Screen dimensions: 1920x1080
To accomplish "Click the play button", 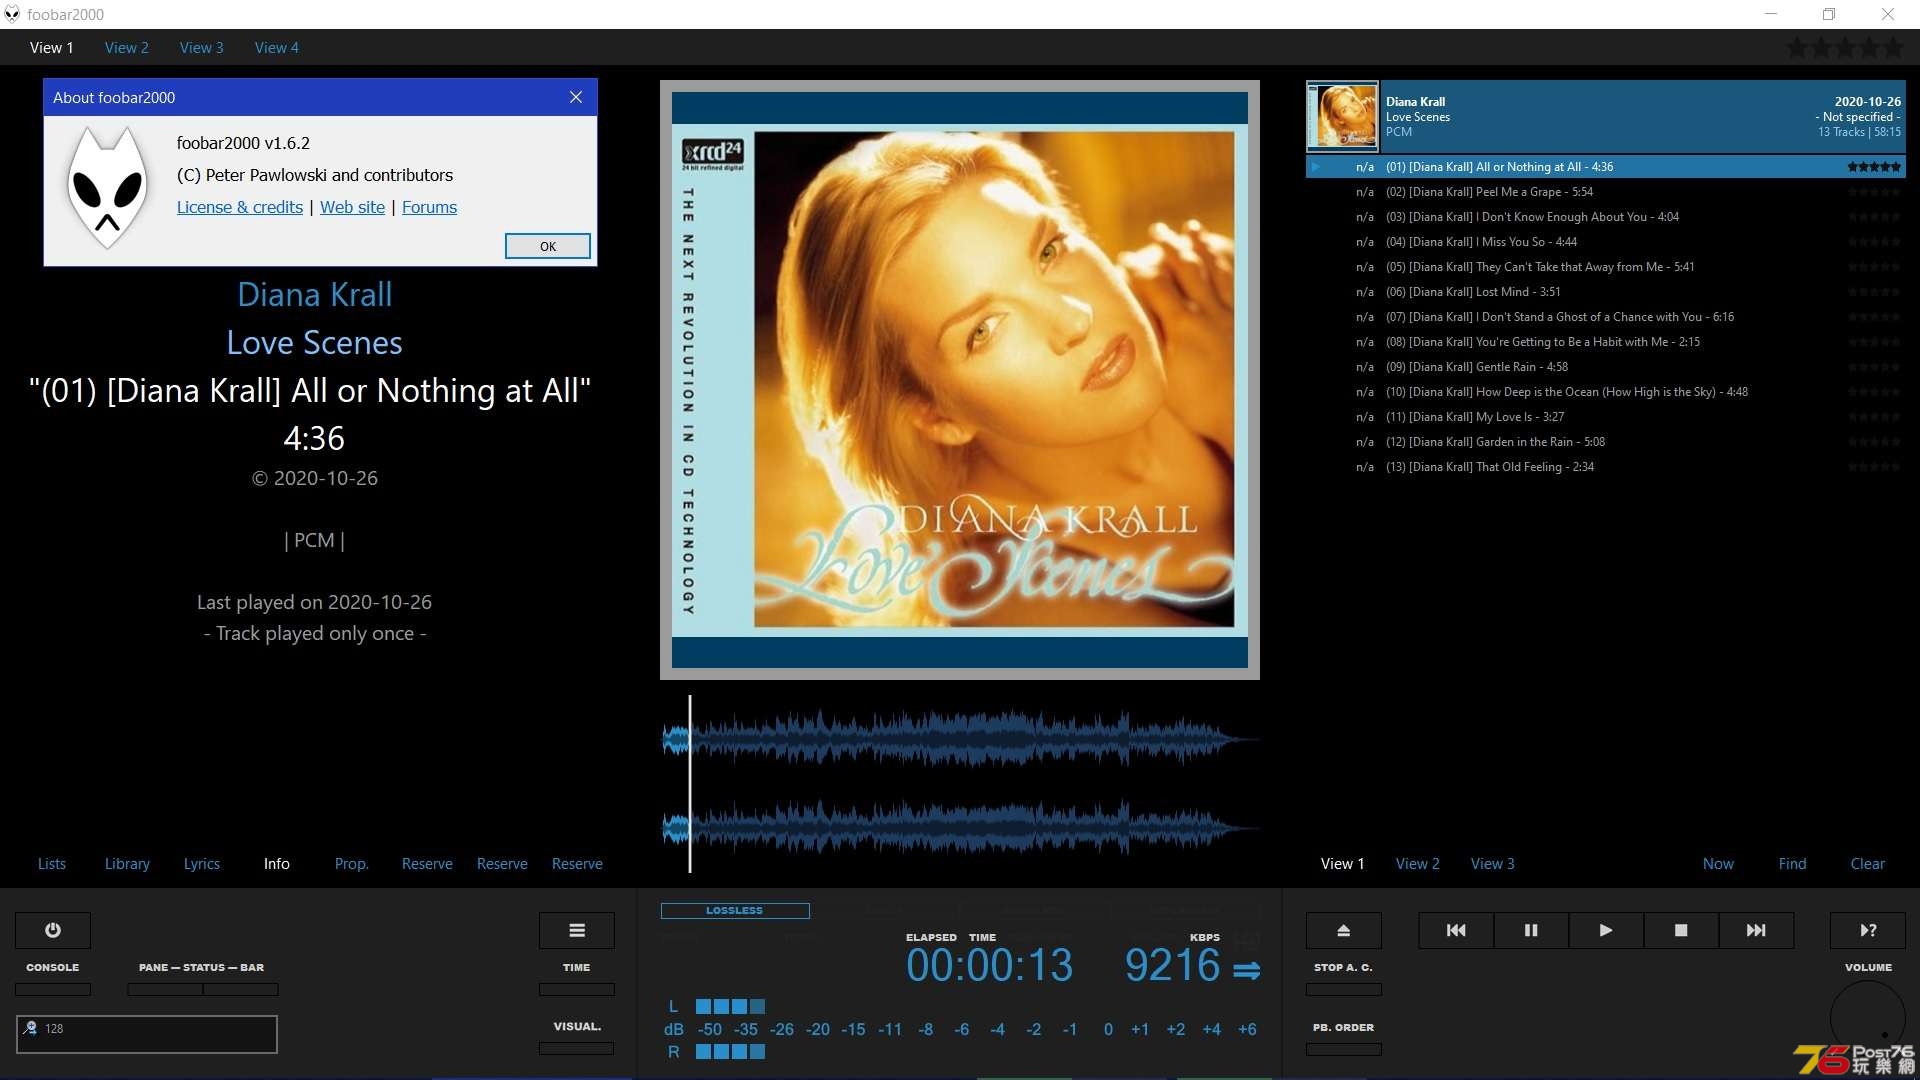I will 1606,930.
